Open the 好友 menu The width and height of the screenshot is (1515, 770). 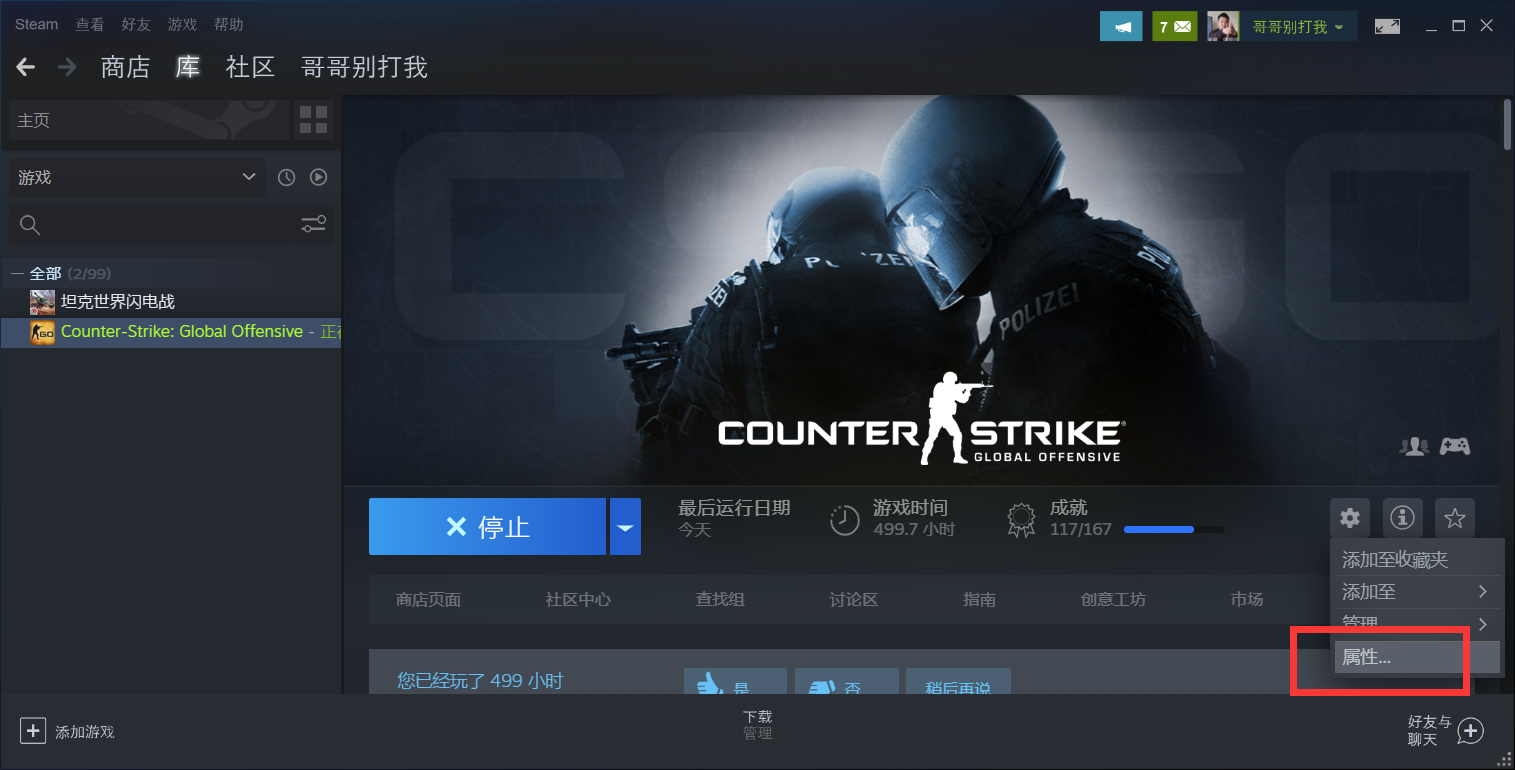[136, 24]
